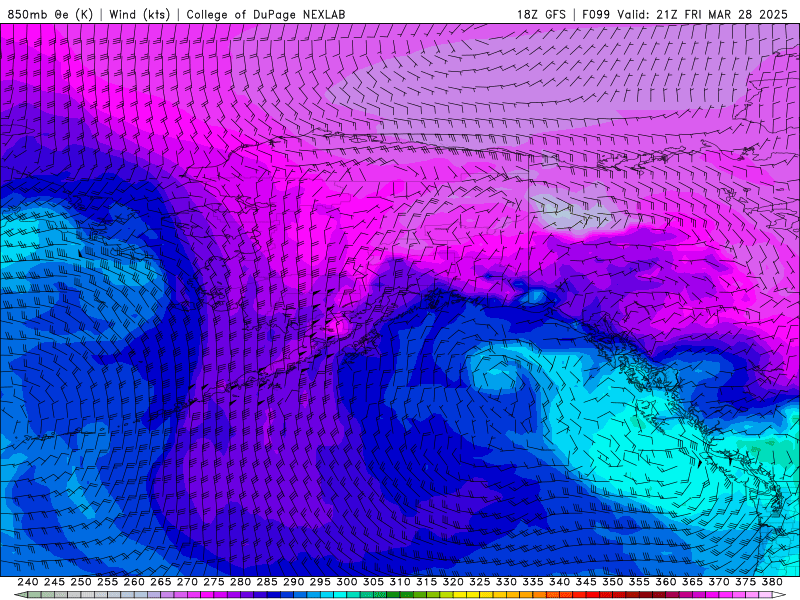This screenshot has width=800, height=600.
Task: Click the 265 colorbar label
Action: tap(160, 582)
